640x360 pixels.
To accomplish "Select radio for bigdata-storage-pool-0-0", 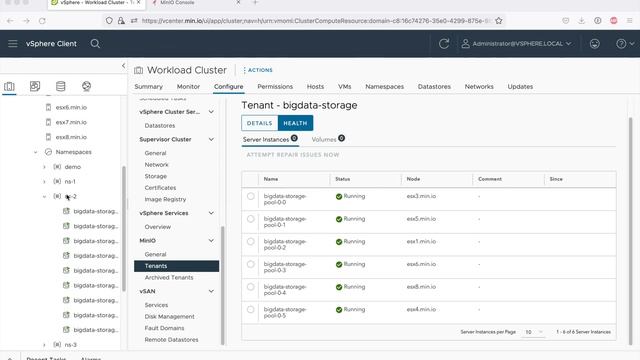I will click(251, 196).
